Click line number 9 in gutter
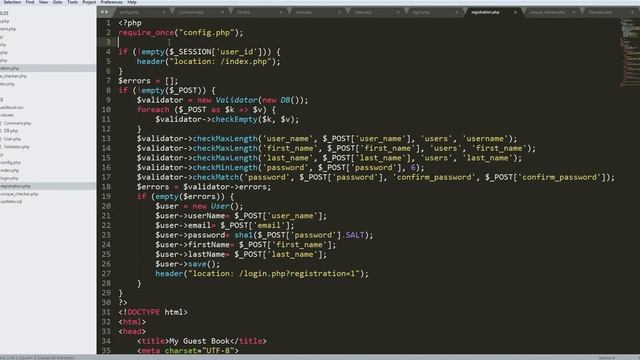The image size is (640, 360). click(x=108, y=100)
